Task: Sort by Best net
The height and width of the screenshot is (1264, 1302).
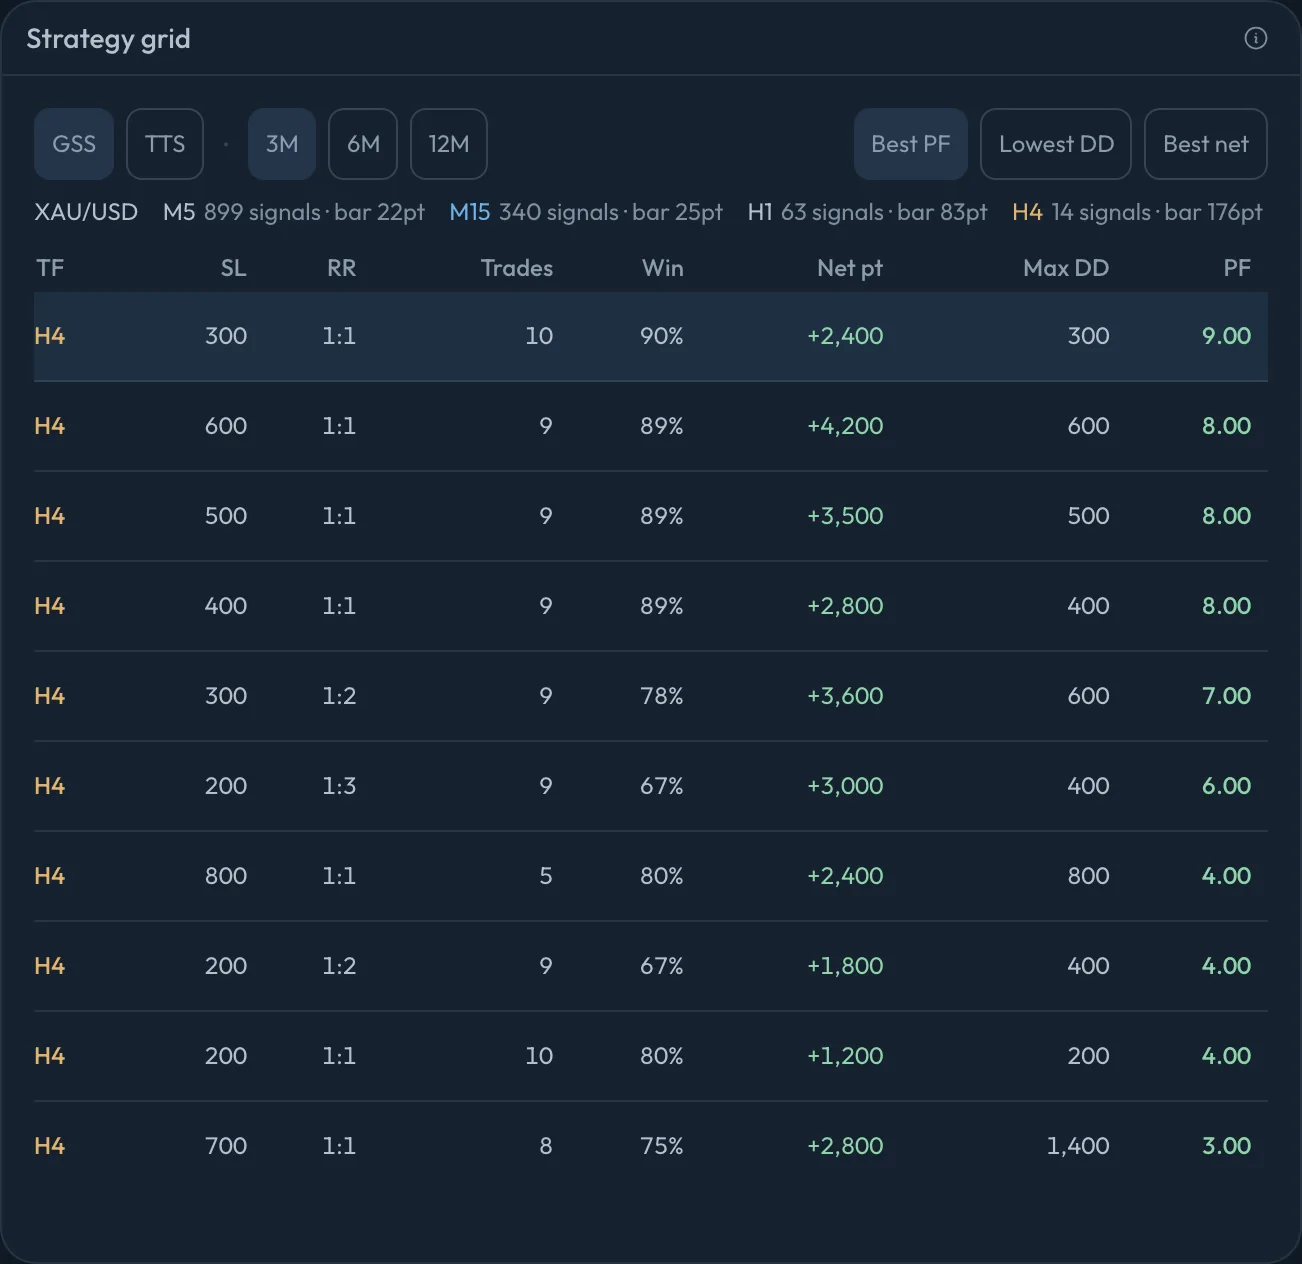Action: 1206,144
